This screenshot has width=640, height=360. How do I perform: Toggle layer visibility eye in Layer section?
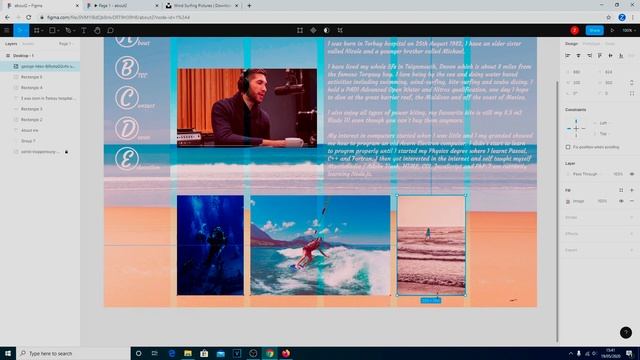coord(632,174)
